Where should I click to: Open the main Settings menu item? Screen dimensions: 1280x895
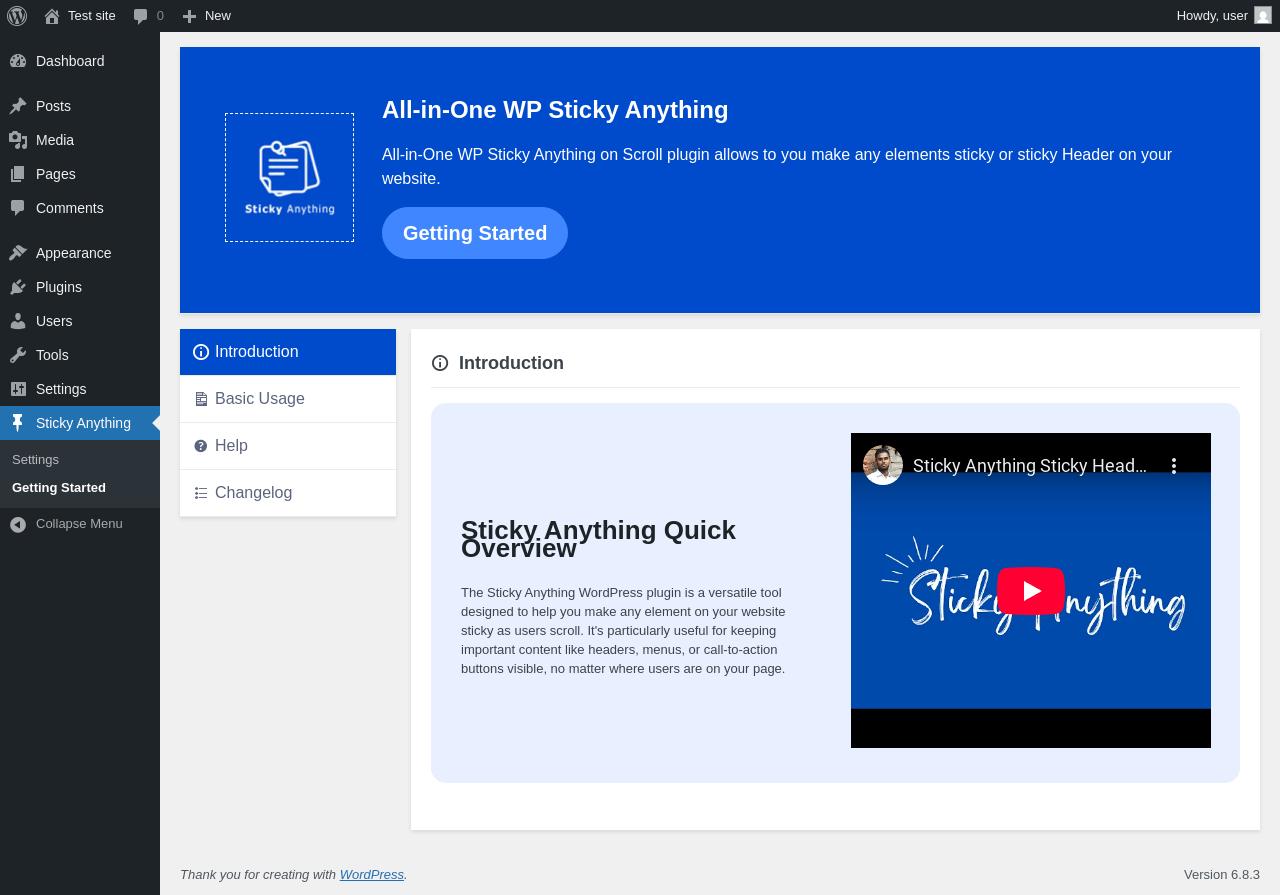(80, 389)
